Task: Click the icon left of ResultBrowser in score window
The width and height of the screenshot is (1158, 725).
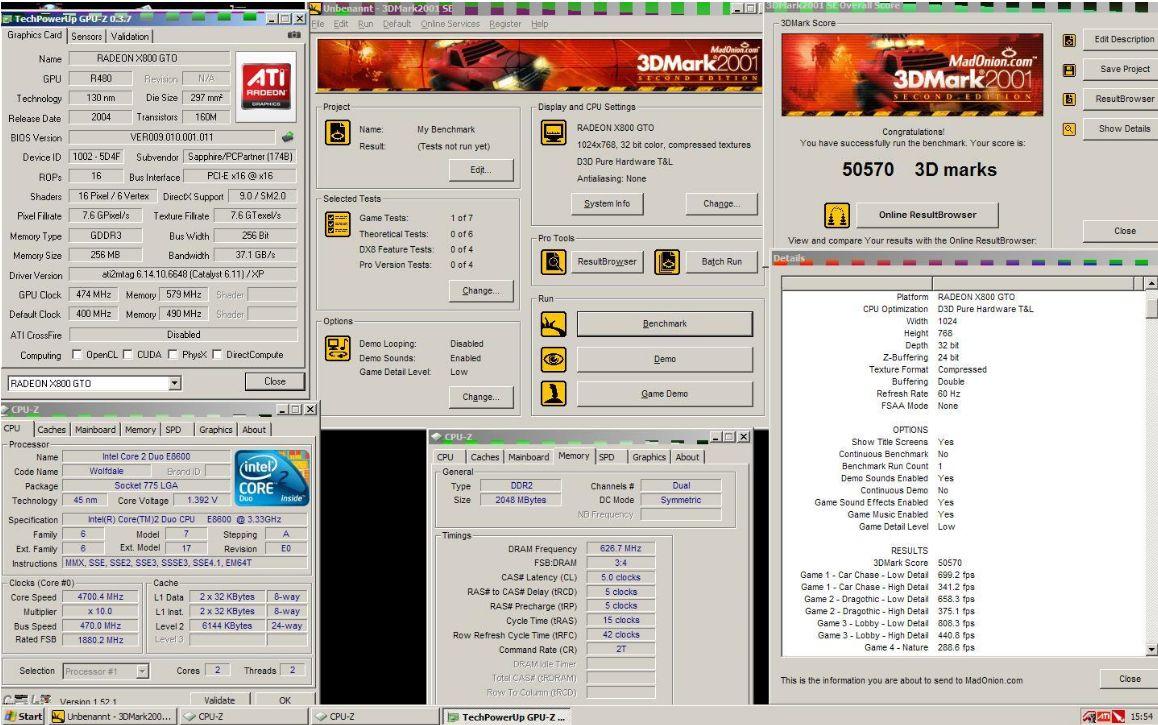Action: [x=1069, y=99]
